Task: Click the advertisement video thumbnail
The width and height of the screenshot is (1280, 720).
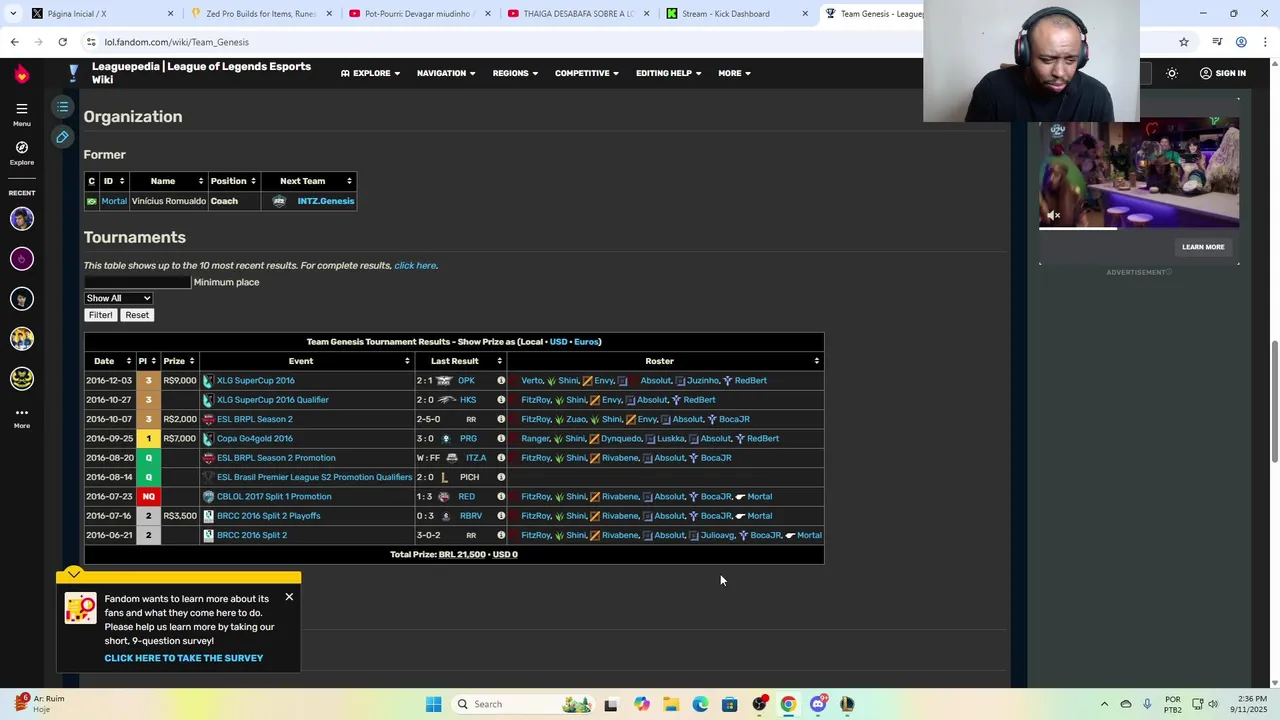Action: [x=1139, y=172]
